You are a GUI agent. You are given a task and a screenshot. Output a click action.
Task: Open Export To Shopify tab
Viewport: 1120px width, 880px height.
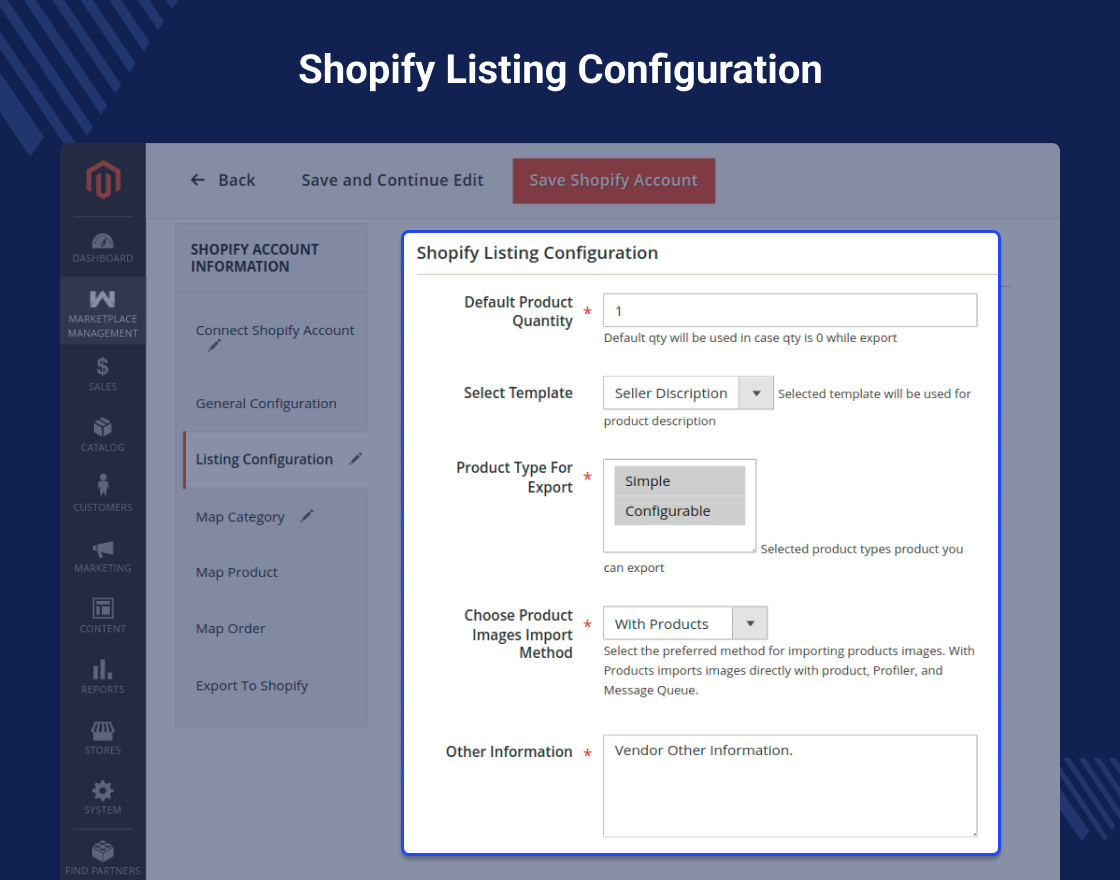coord(251,686)
